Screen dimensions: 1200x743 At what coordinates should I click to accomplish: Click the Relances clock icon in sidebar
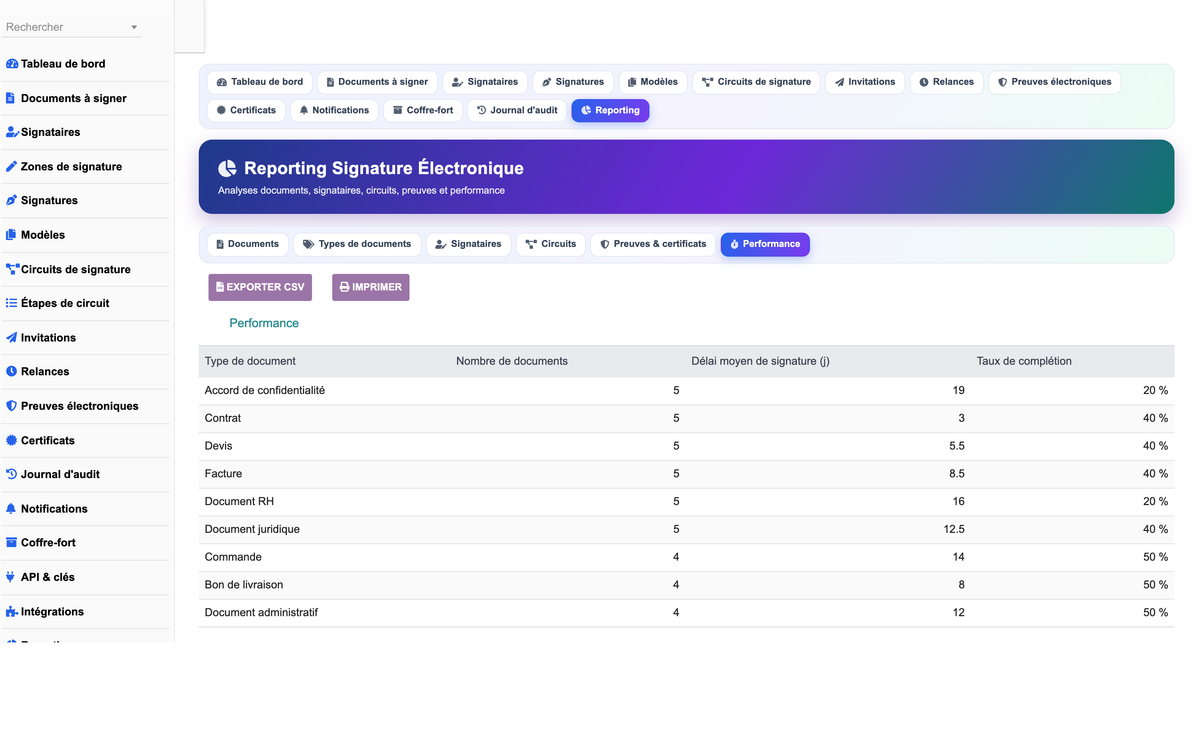(x=12, y=372)
